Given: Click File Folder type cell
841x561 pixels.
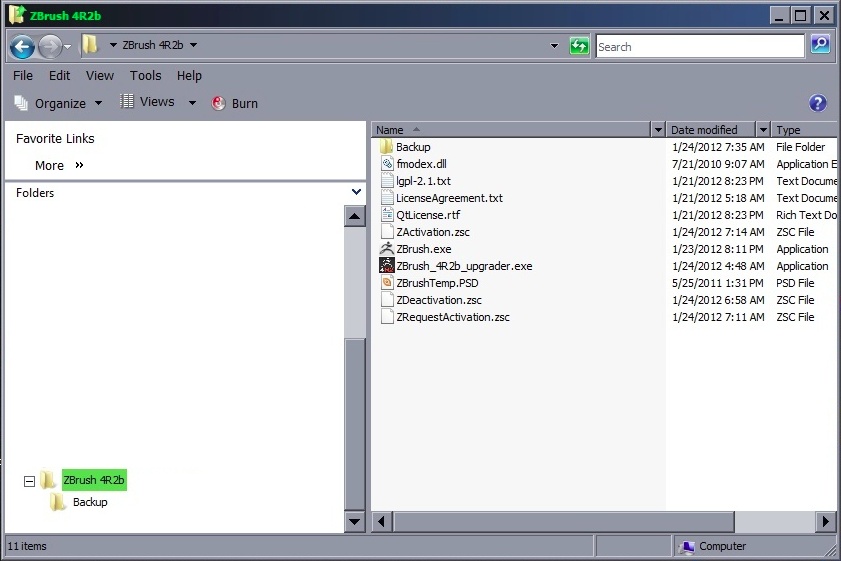Looking at the screenshot, I should [x=800, y=146].
